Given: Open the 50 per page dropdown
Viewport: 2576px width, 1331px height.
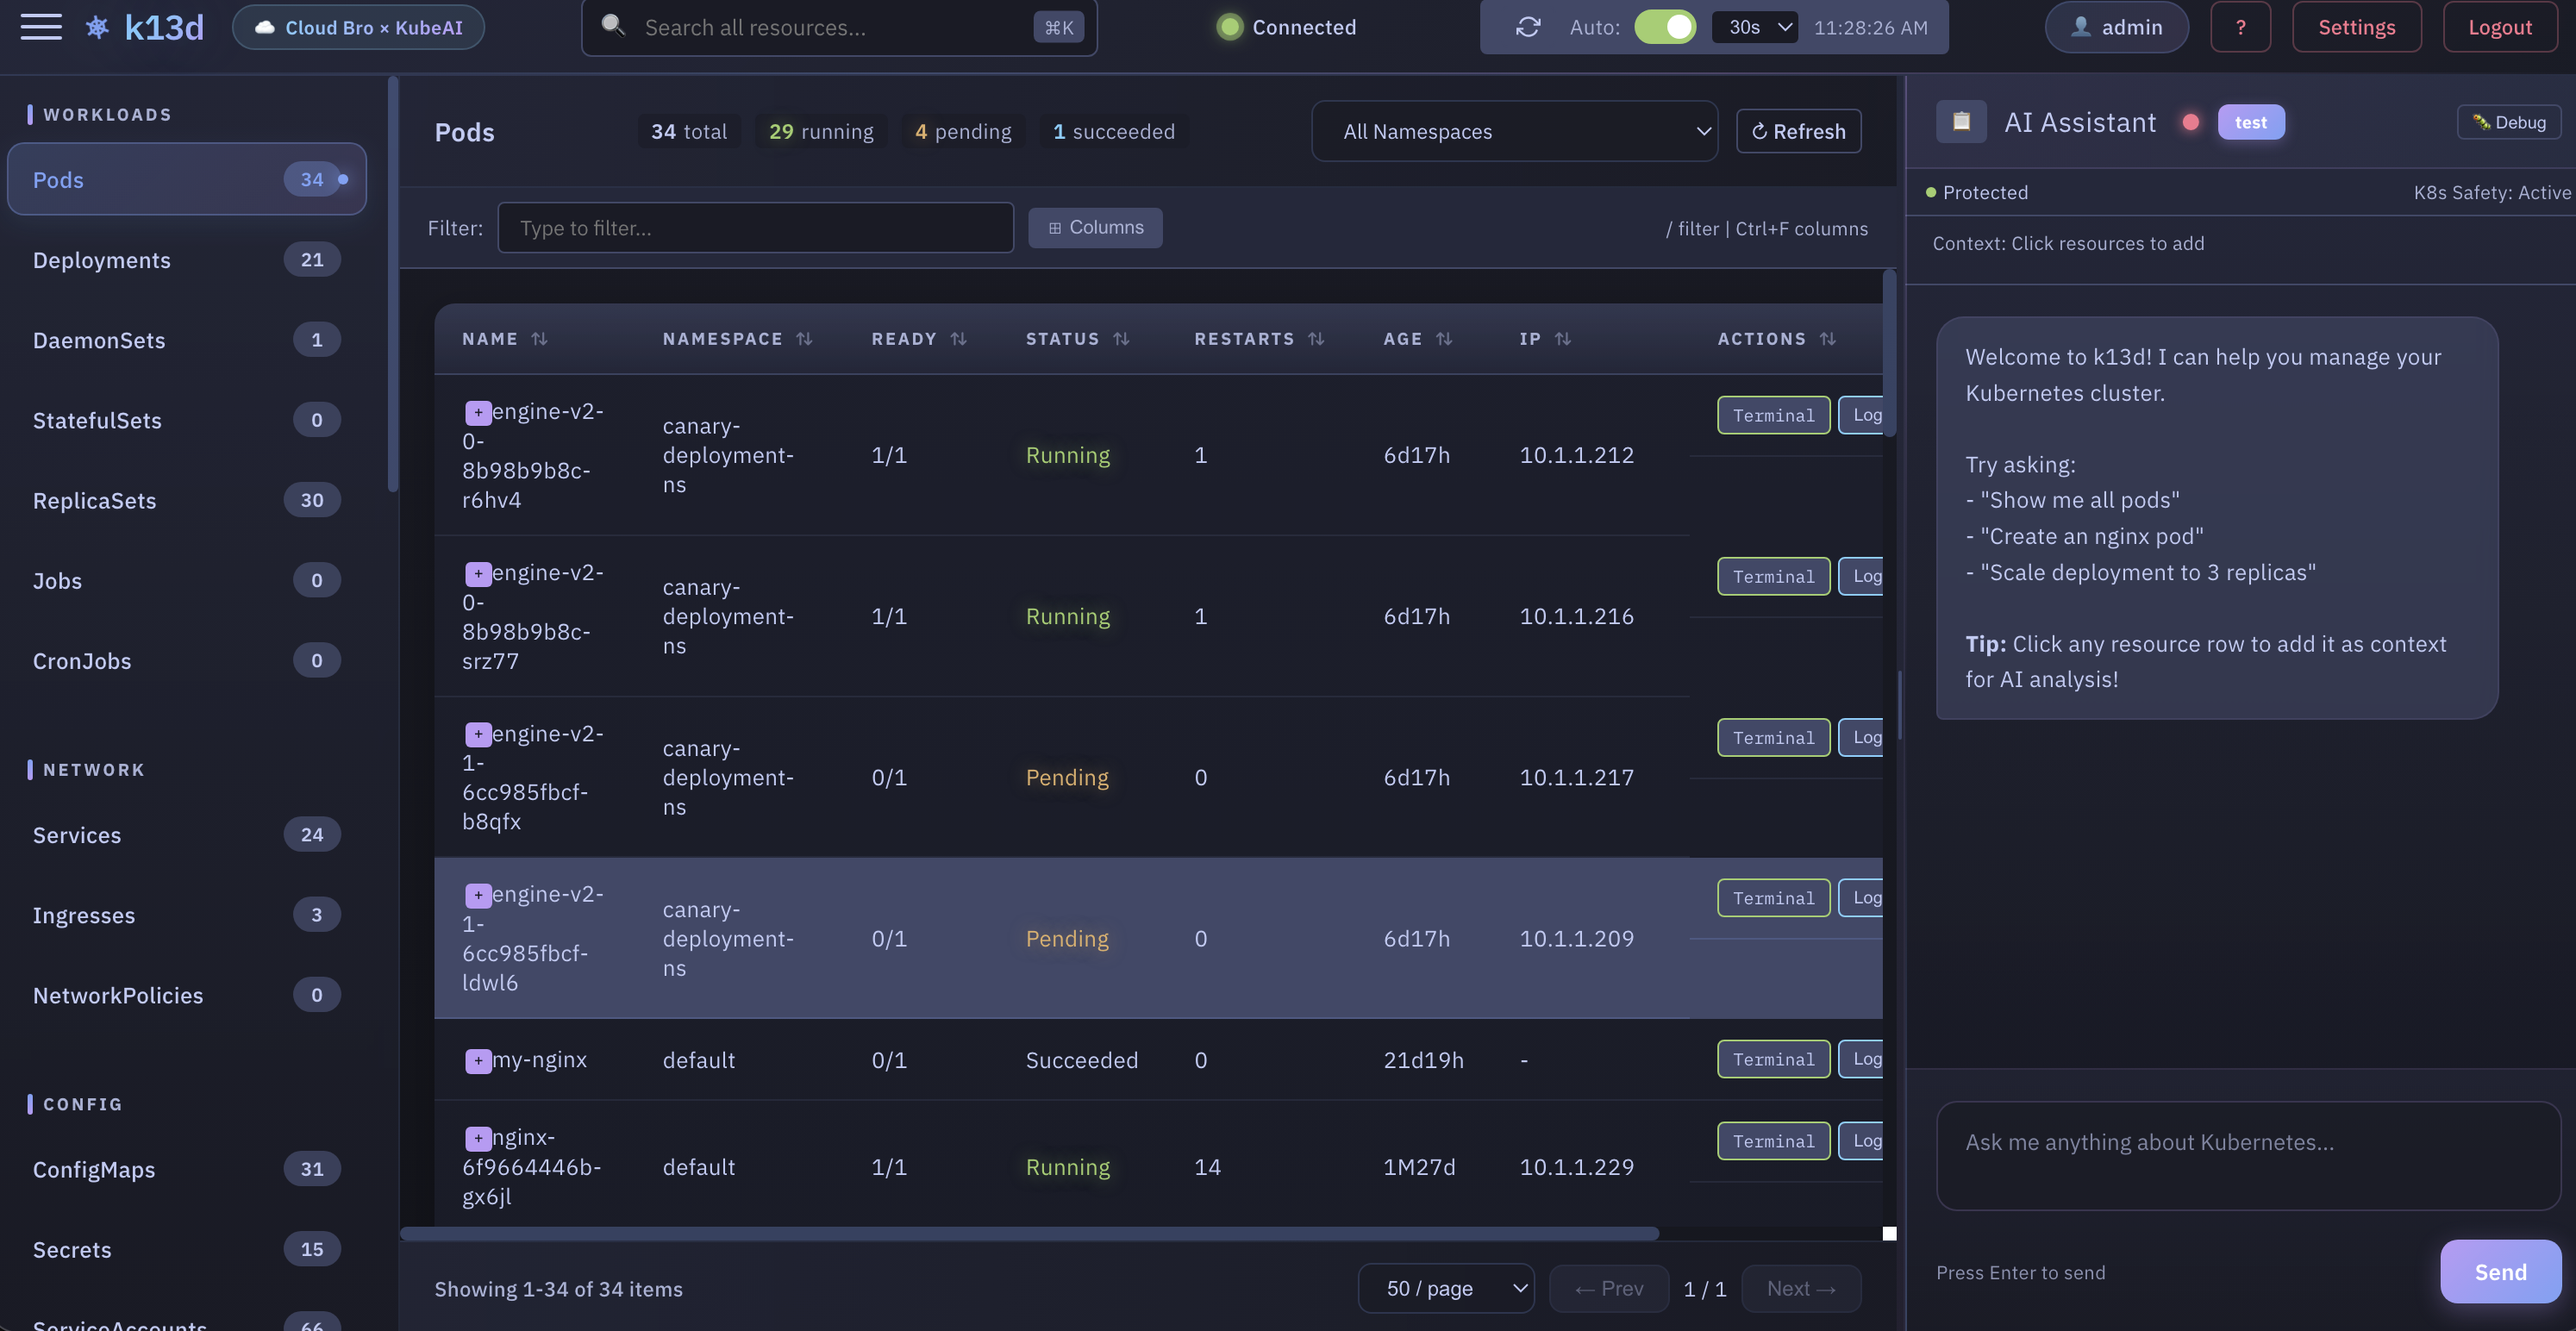Looking at the screenshot, I should click(1446, 1288).
